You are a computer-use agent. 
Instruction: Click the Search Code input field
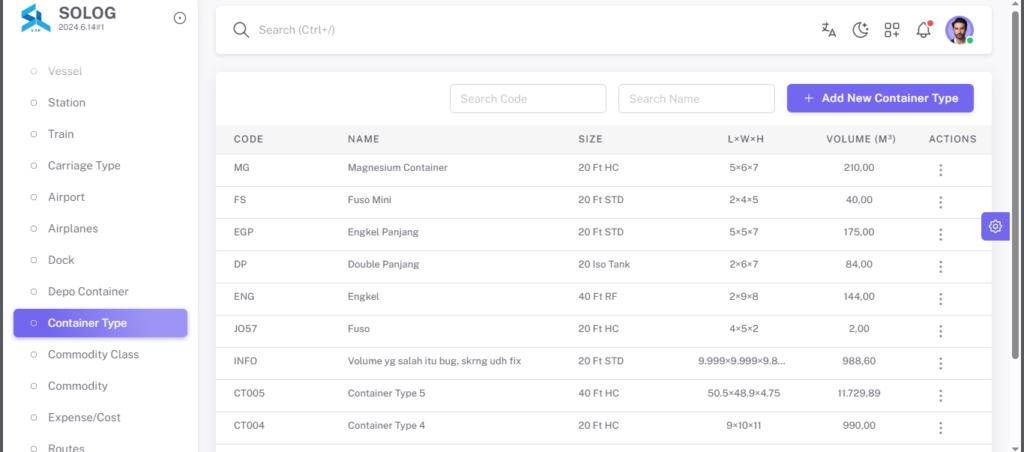coord(528,99)
